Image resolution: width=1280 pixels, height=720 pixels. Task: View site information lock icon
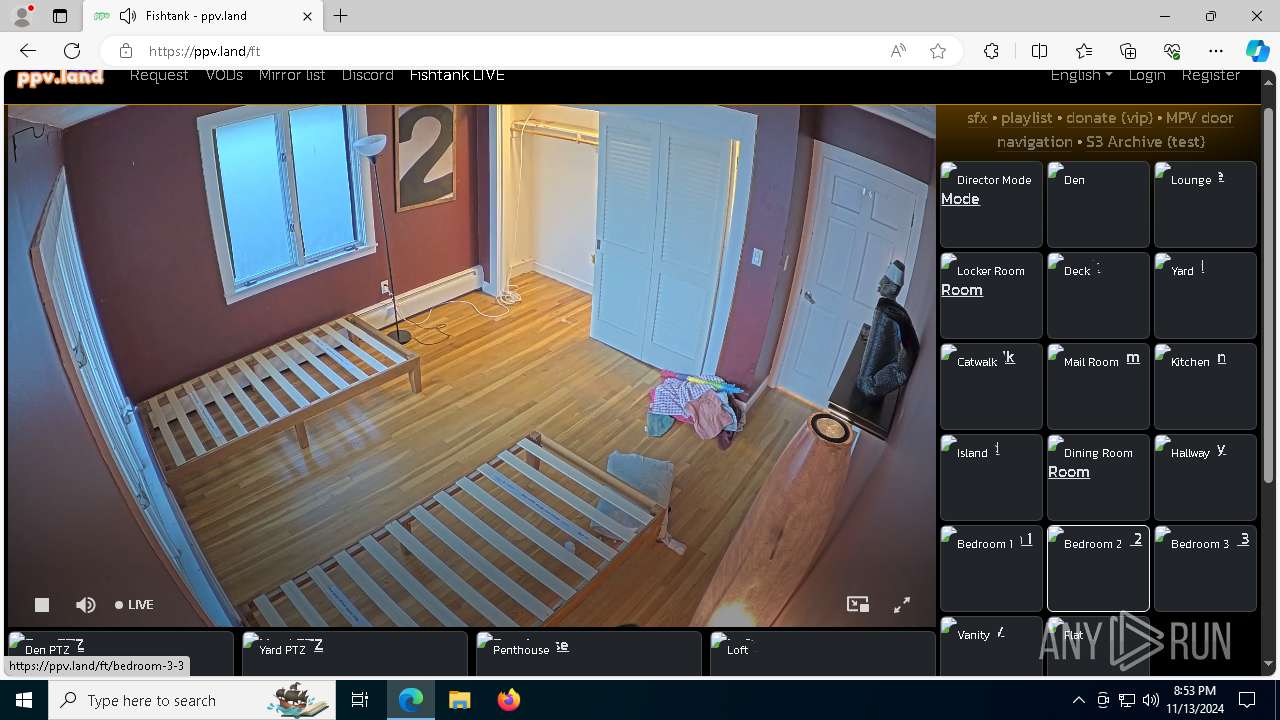pyautogui.click(x=125, y=51)
